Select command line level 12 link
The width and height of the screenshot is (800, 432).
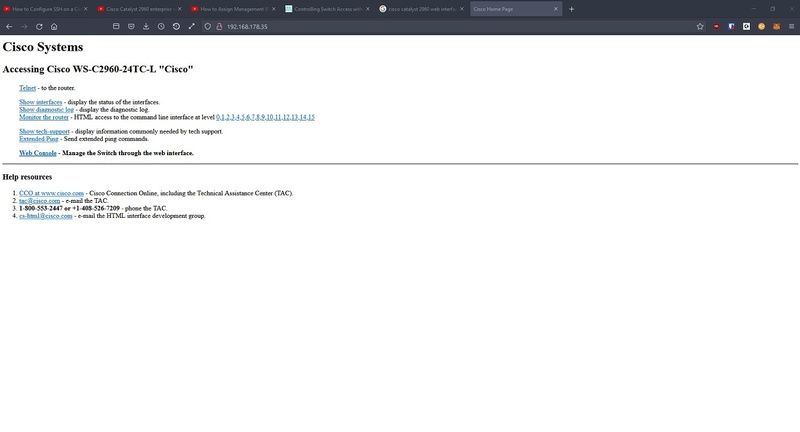286,117
